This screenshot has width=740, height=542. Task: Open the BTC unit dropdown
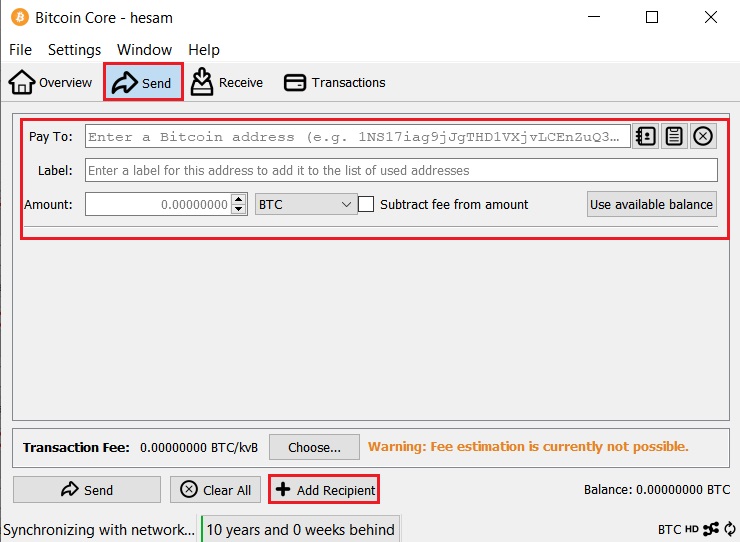[306, 204]
